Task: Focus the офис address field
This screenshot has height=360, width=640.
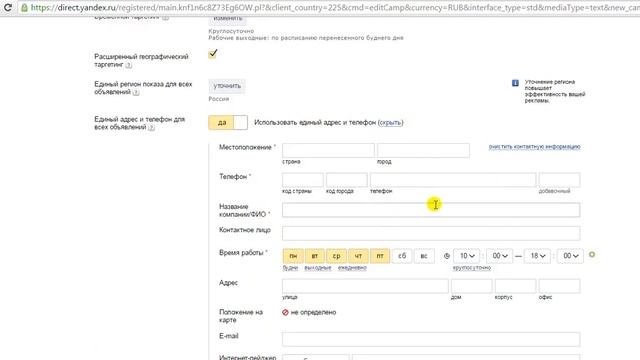Action: pyautogui.click(x=559, y=286)
